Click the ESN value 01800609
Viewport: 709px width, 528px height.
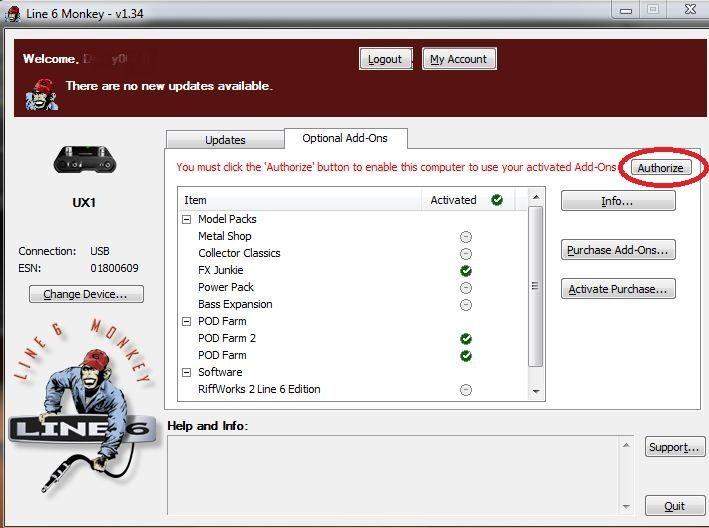[x=114, y=268]
